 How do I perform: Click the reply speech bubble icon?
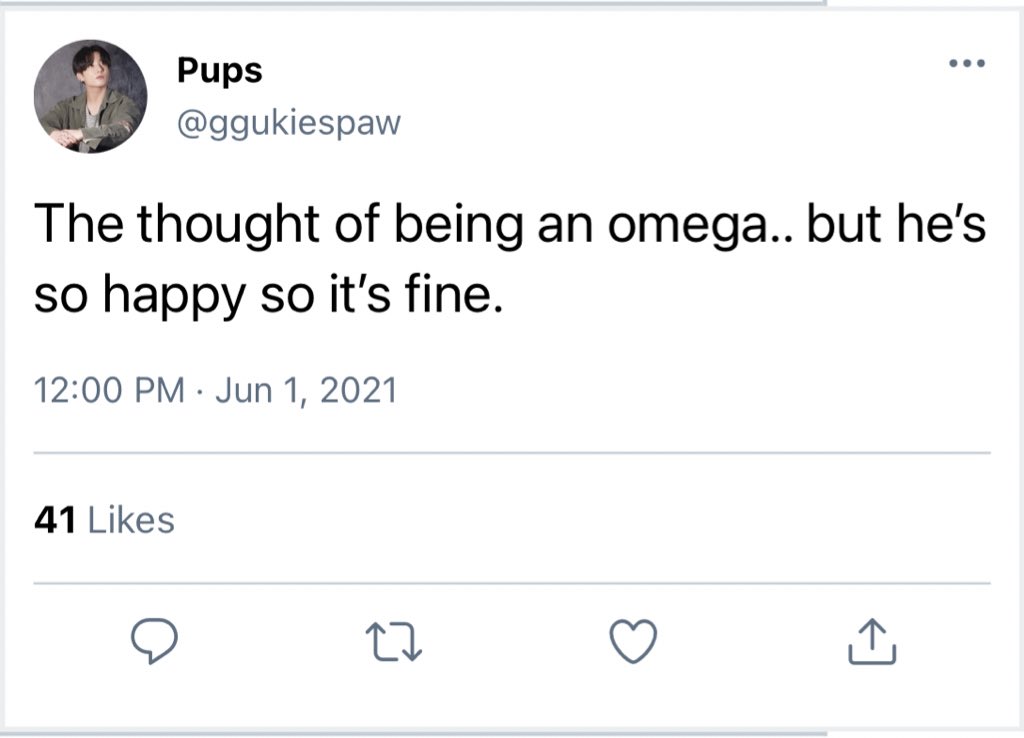[154, 642]
